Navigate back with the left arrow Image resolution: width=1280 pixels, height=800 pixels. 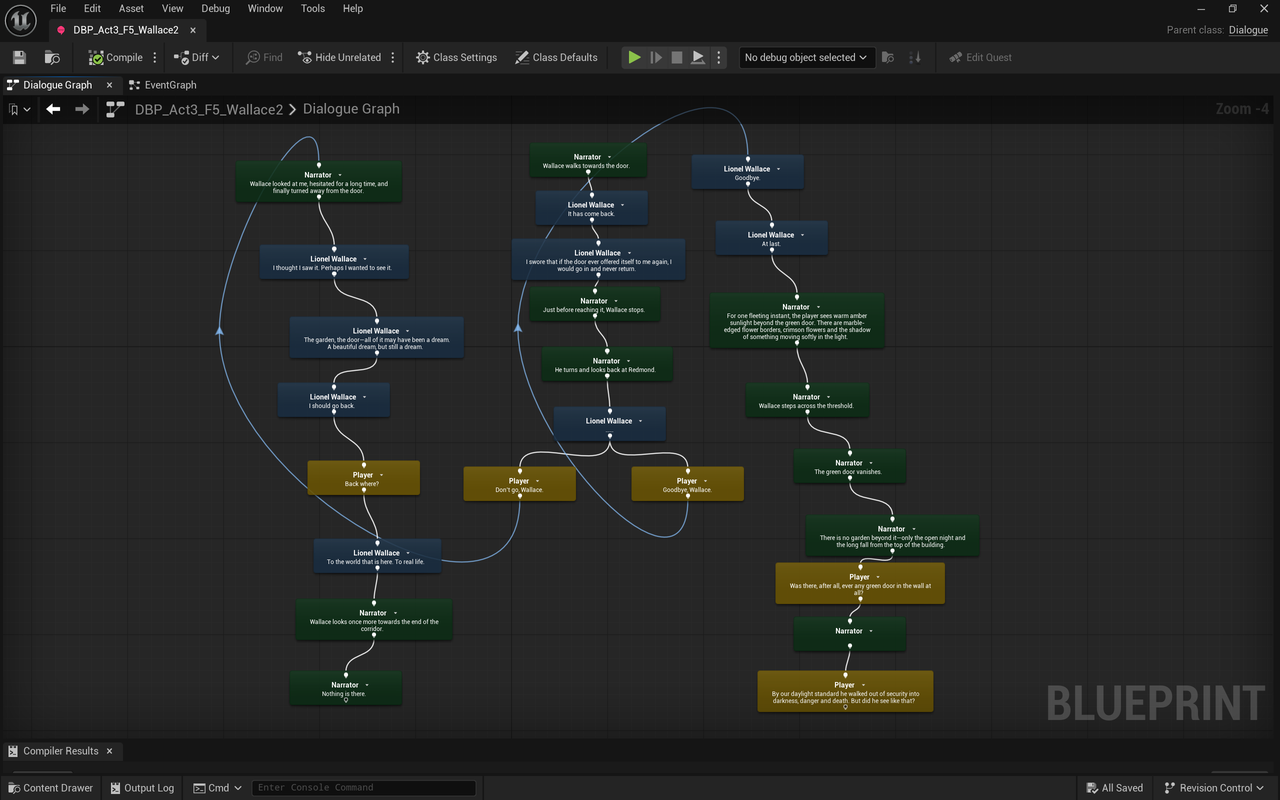coord(54,109)
